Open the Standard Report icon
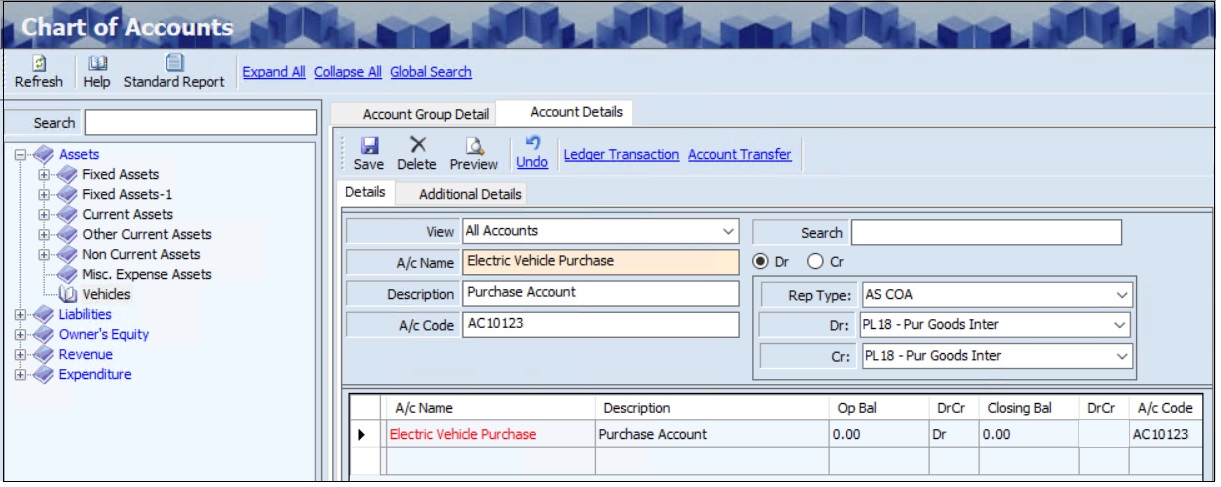 pyautogui.click(x=174, y=63)
